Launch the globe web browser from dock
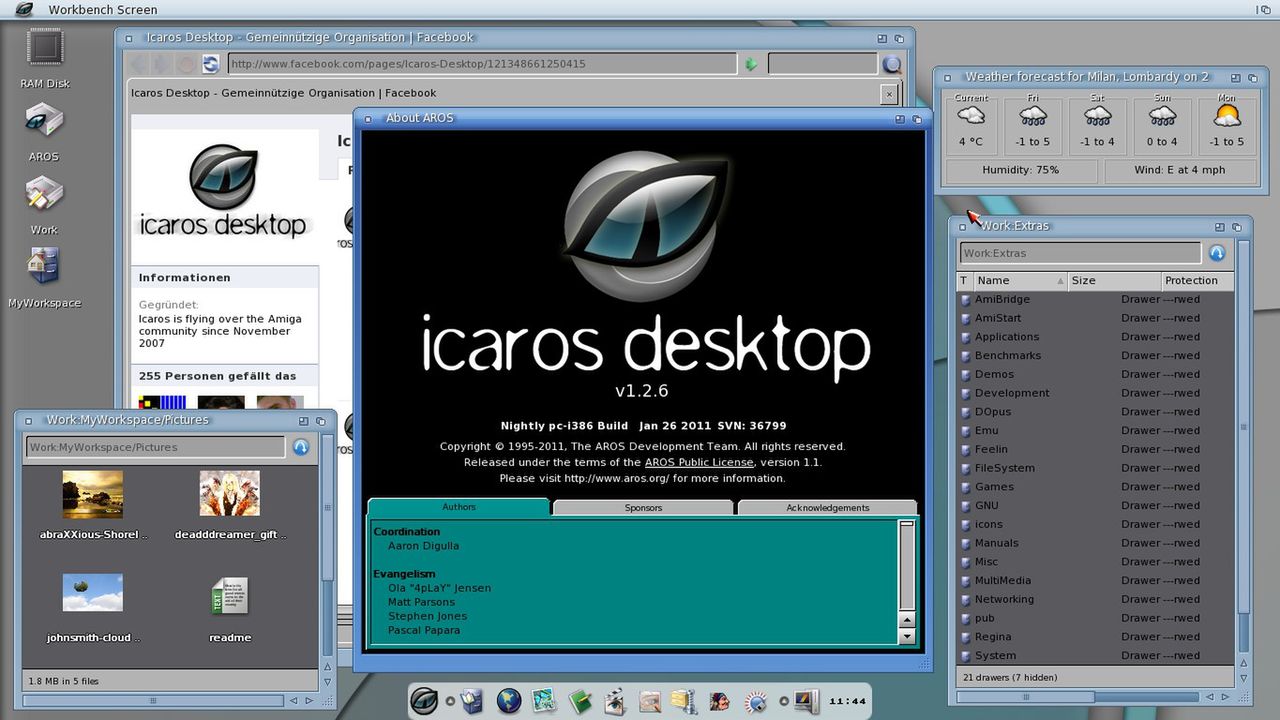 (509, 701)
